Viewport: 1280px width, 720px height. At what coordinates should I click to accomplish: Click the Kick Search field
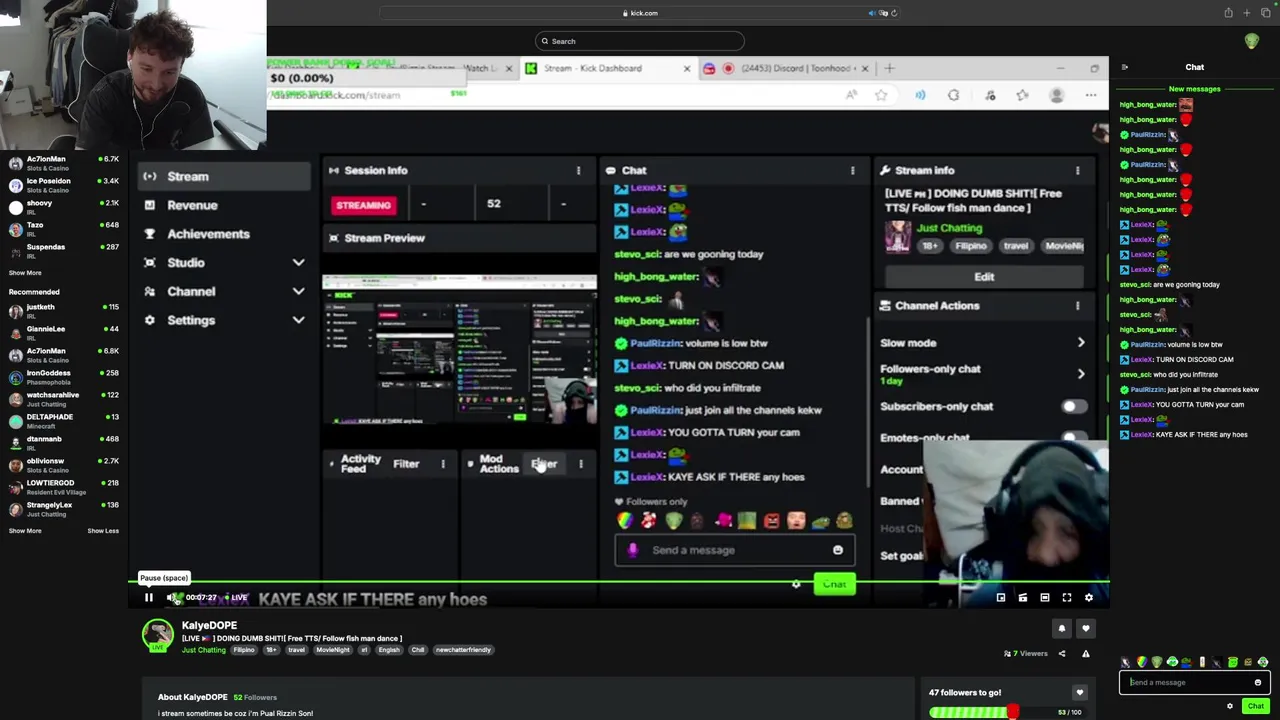point(640,41)
